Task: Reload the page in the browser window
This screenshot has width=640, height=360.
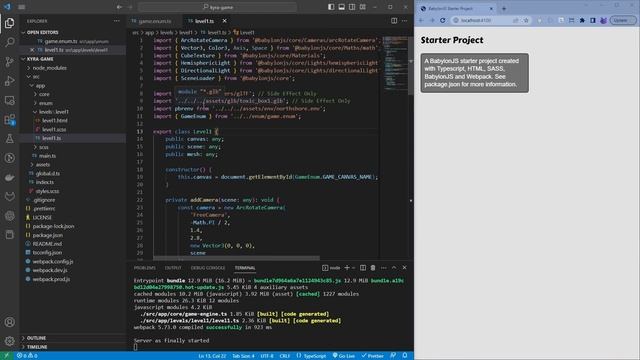Action: click(x=442, y=20)
